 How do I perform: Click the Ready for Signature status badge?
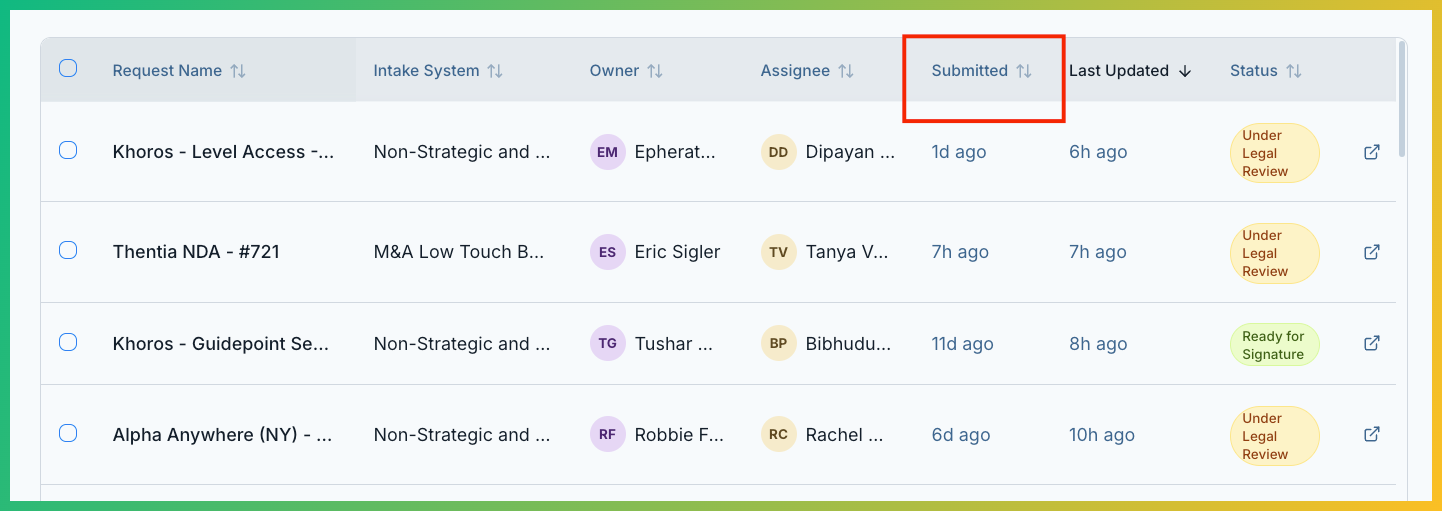(x=1273, y=345)
